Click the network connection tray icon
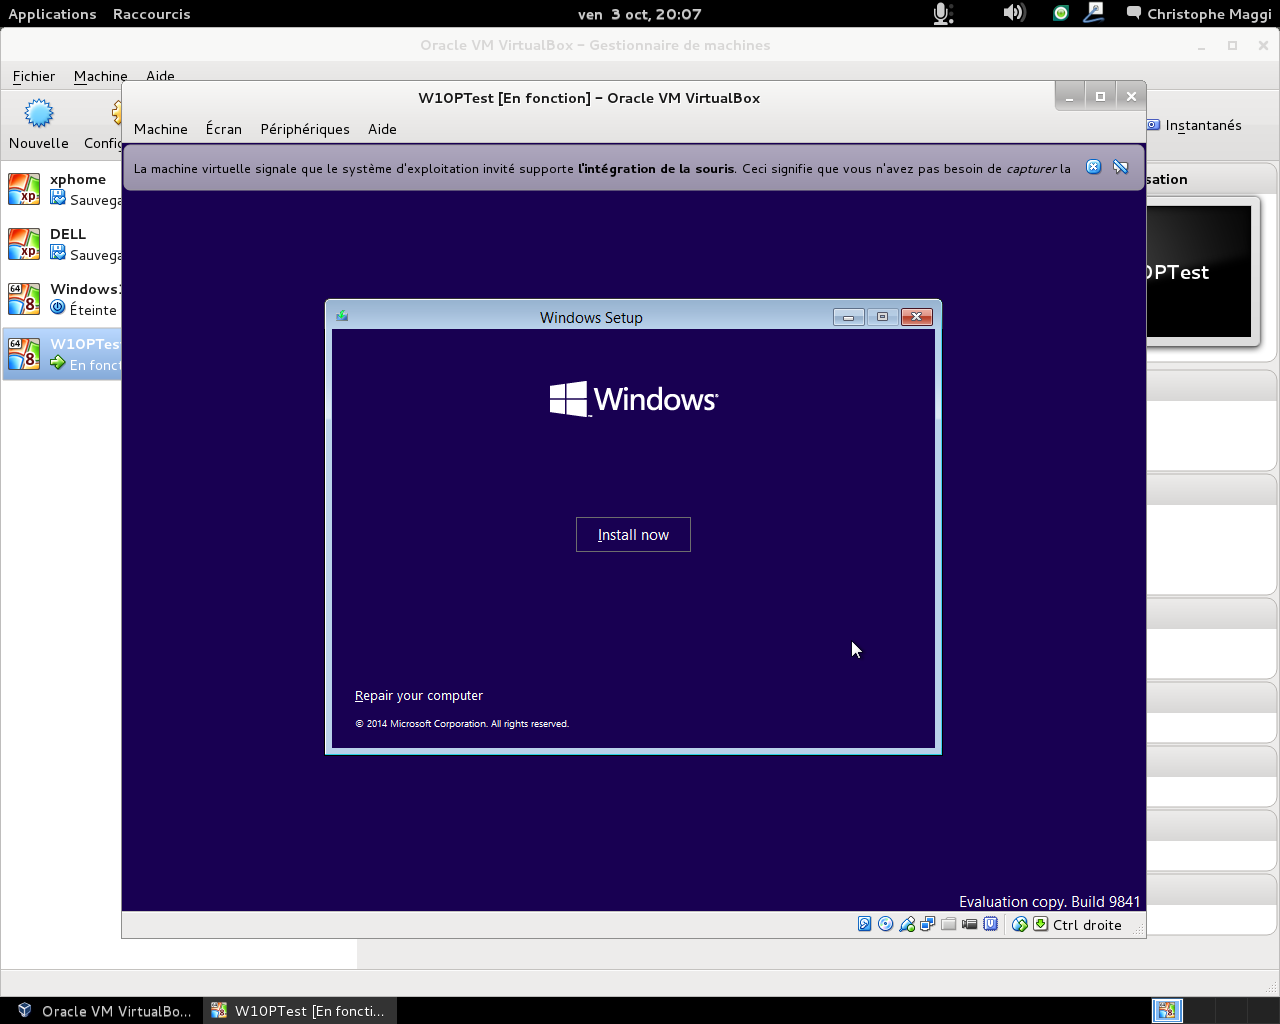 click(x=1094, y=13)
